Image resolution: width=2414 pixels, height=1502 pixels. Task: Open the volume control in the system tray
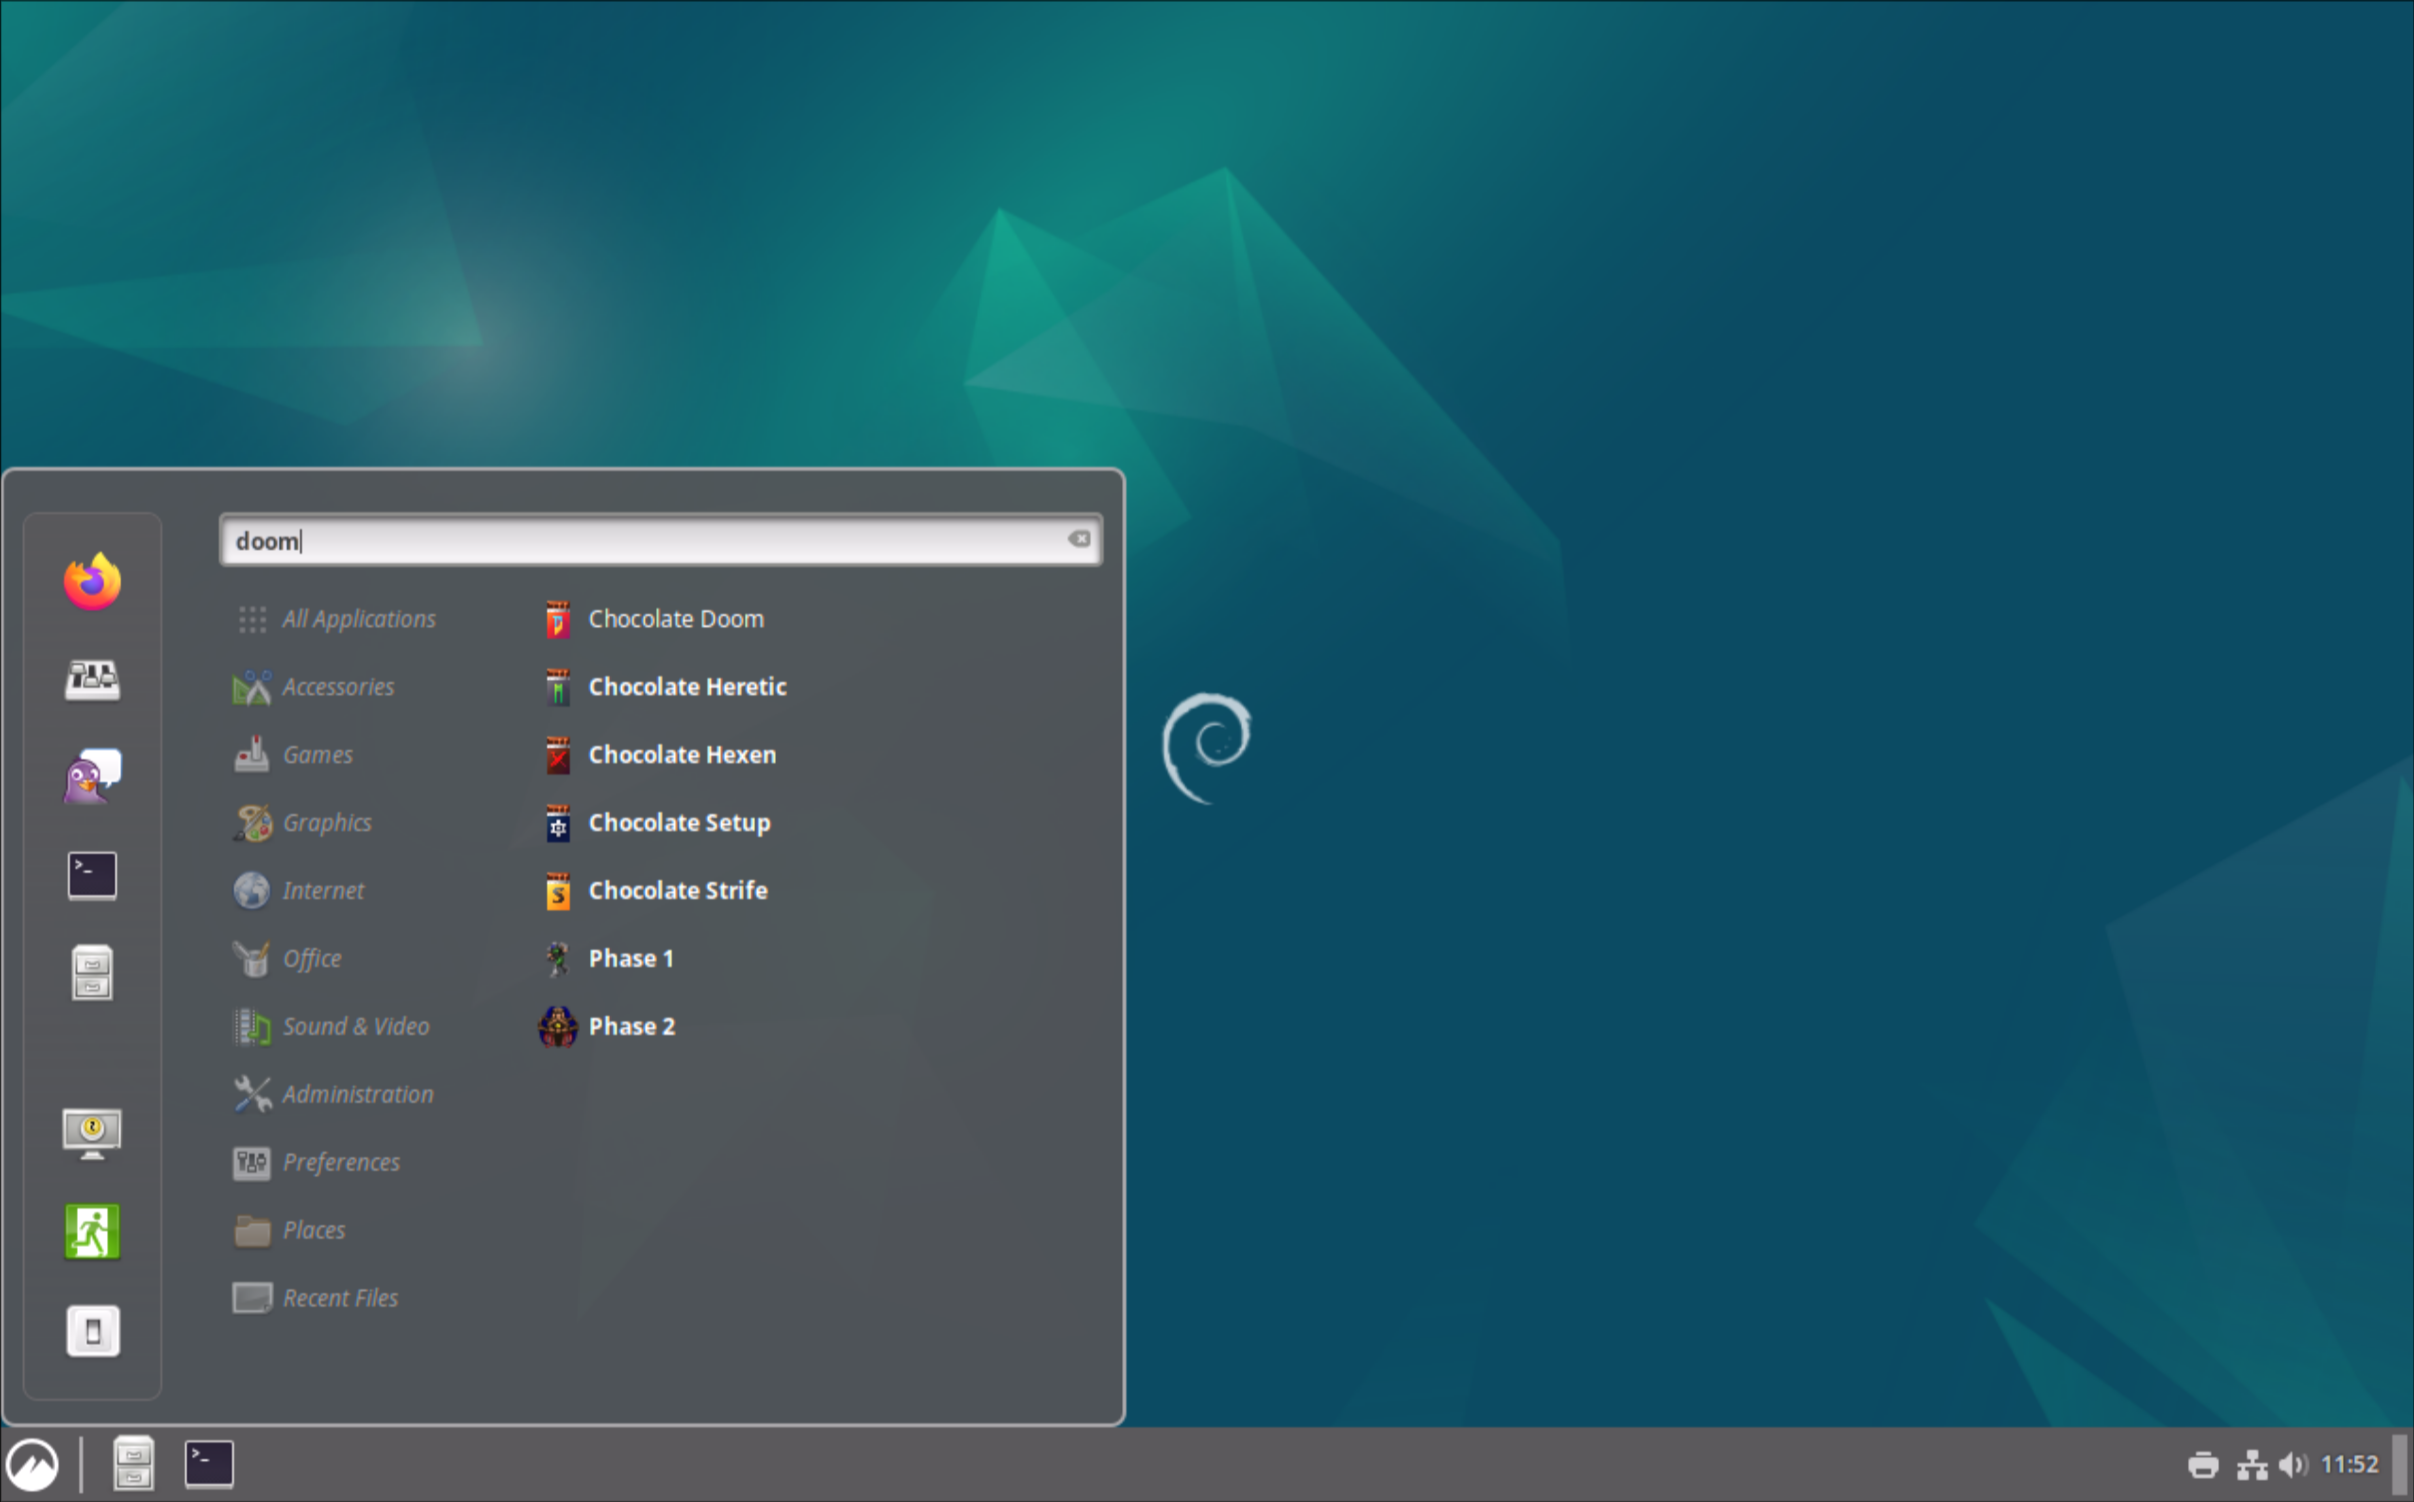(x=2292, y=1465)
